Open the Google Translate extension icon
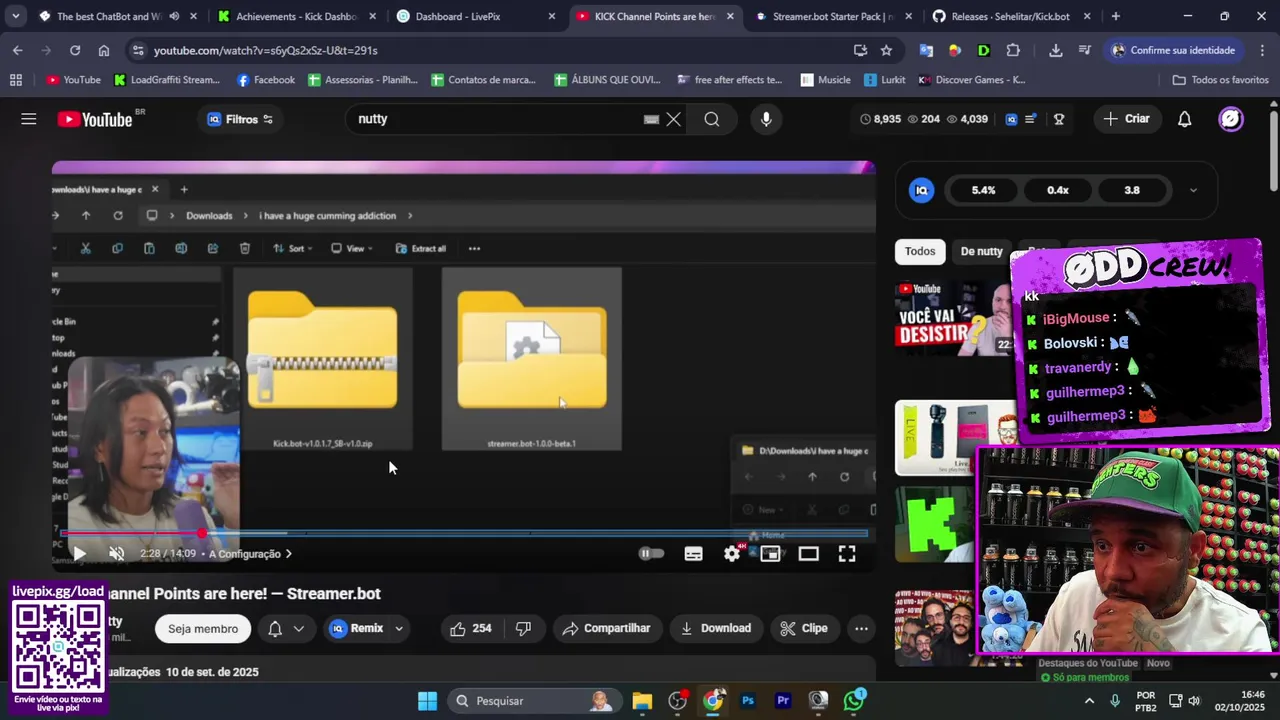1280x720 pixels. coord(926,50)
